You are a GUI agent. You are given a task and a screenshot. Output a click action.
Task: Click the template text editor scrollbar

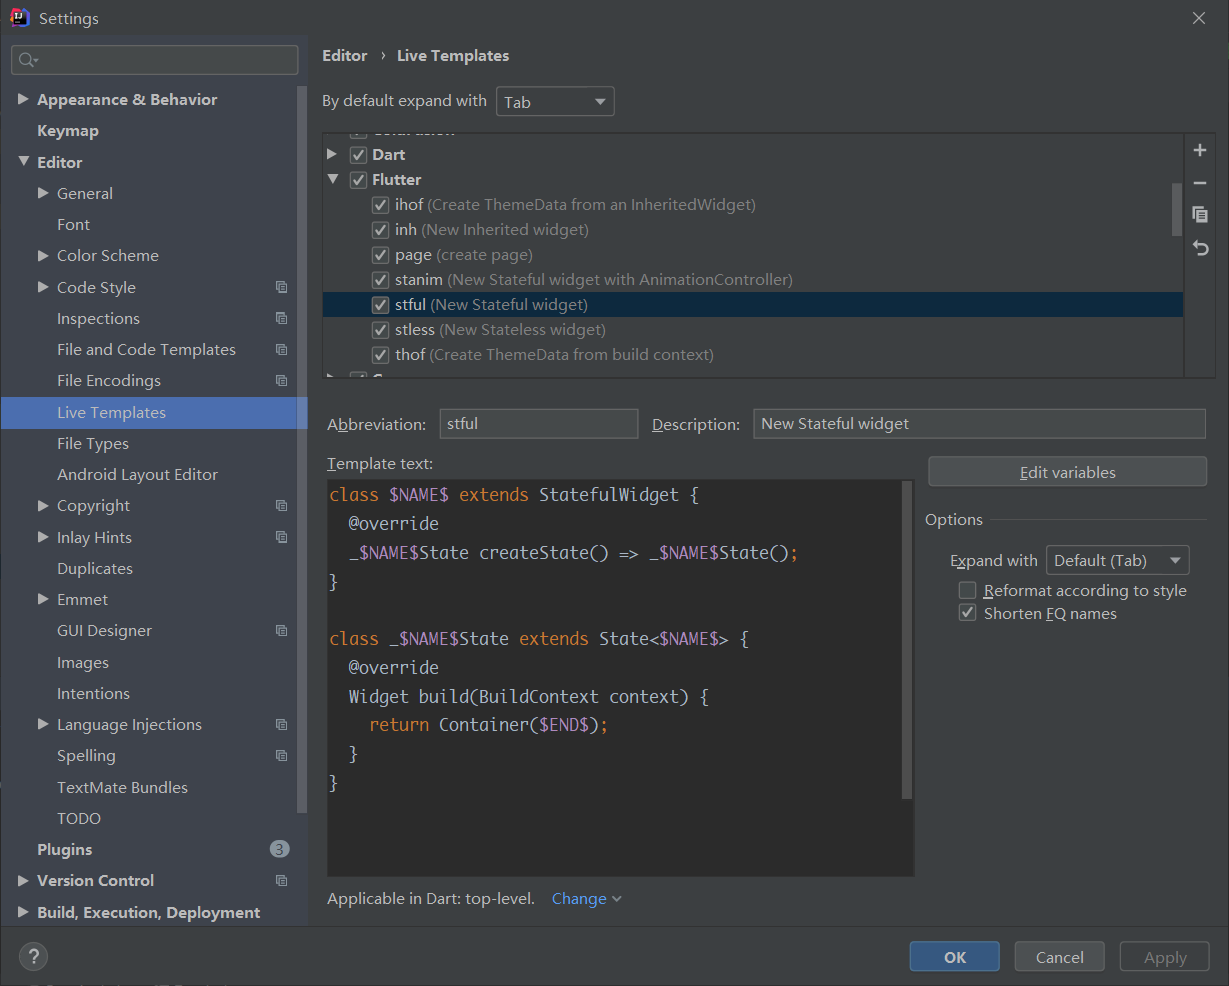click(x=907, y=640)
